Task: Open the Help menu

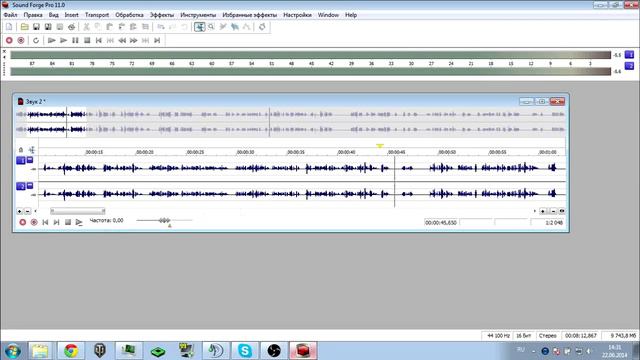Action: click(351, 15)
